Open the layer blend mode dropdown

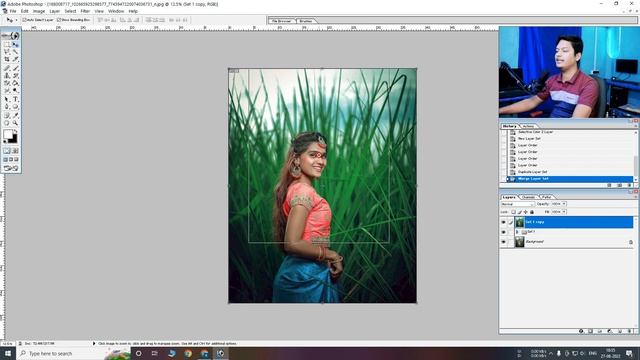coord(518,204)
